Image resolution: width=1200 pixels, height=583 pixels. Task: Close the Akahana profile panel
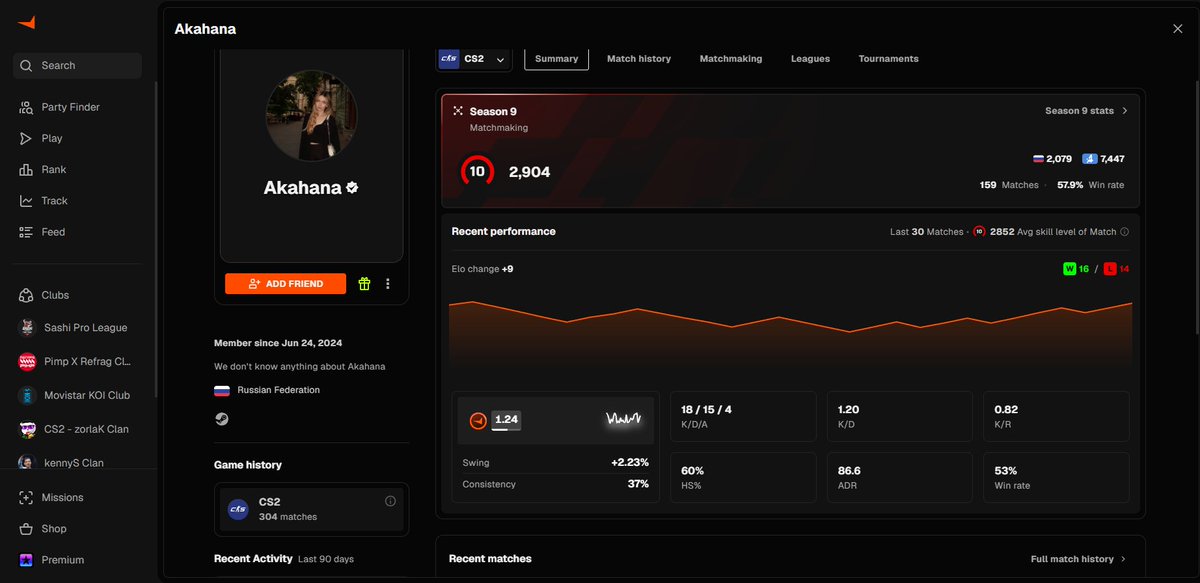[x=1177, y=29]
